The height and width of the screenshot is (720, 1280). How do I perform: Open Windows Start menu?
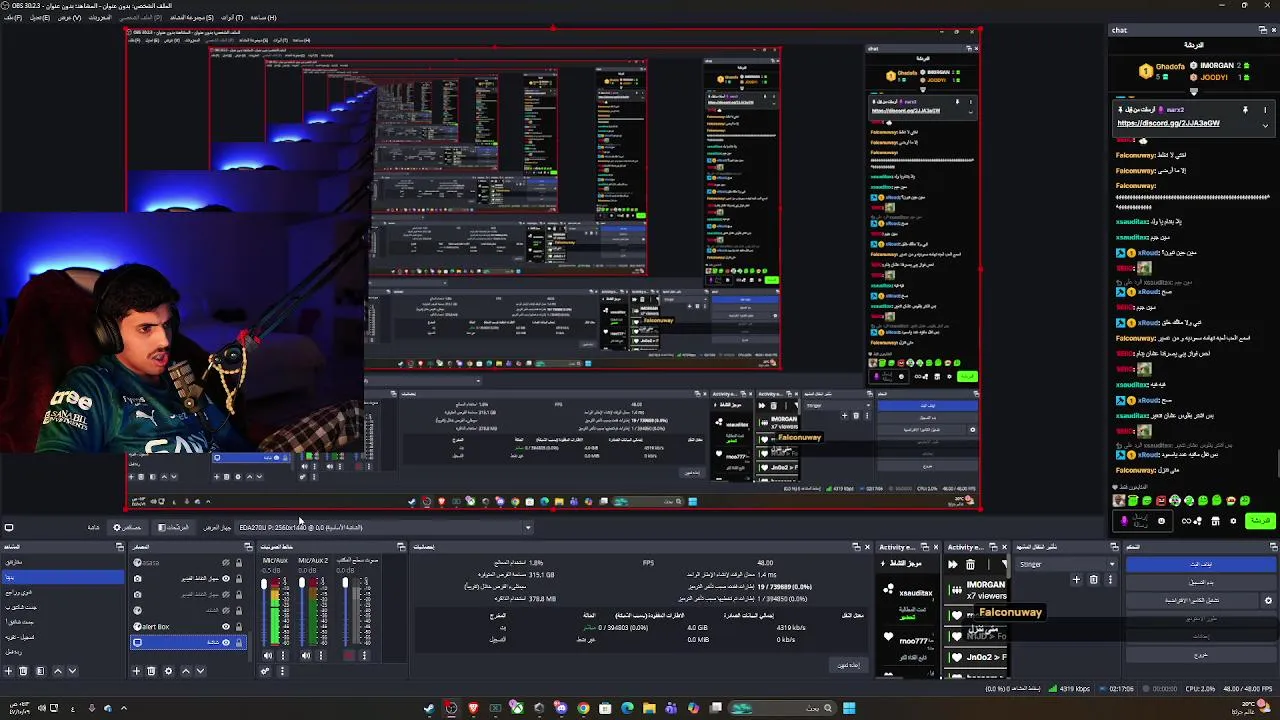[849, 708]
